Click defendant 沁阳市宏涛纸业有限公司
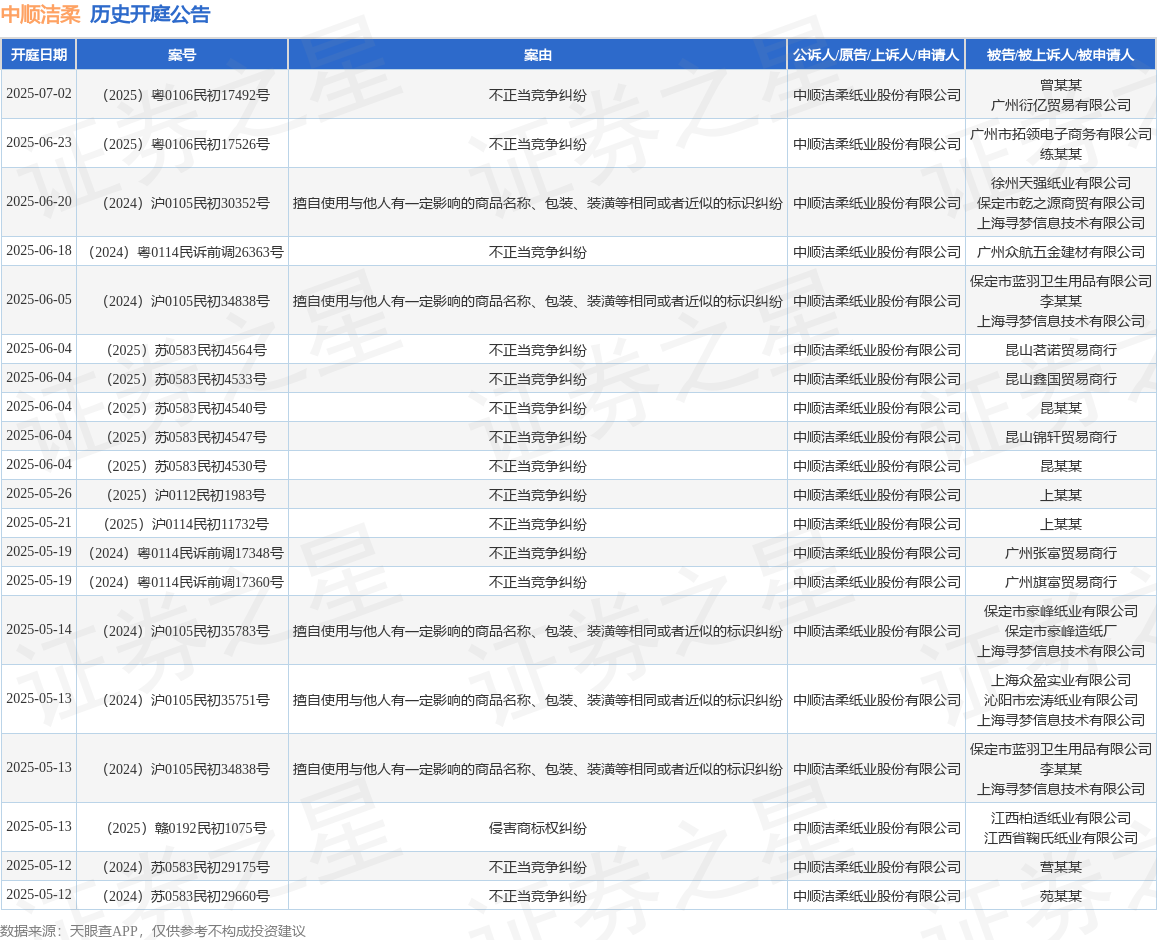Viewport: 1157px width, 940px height. point(1060,699)
